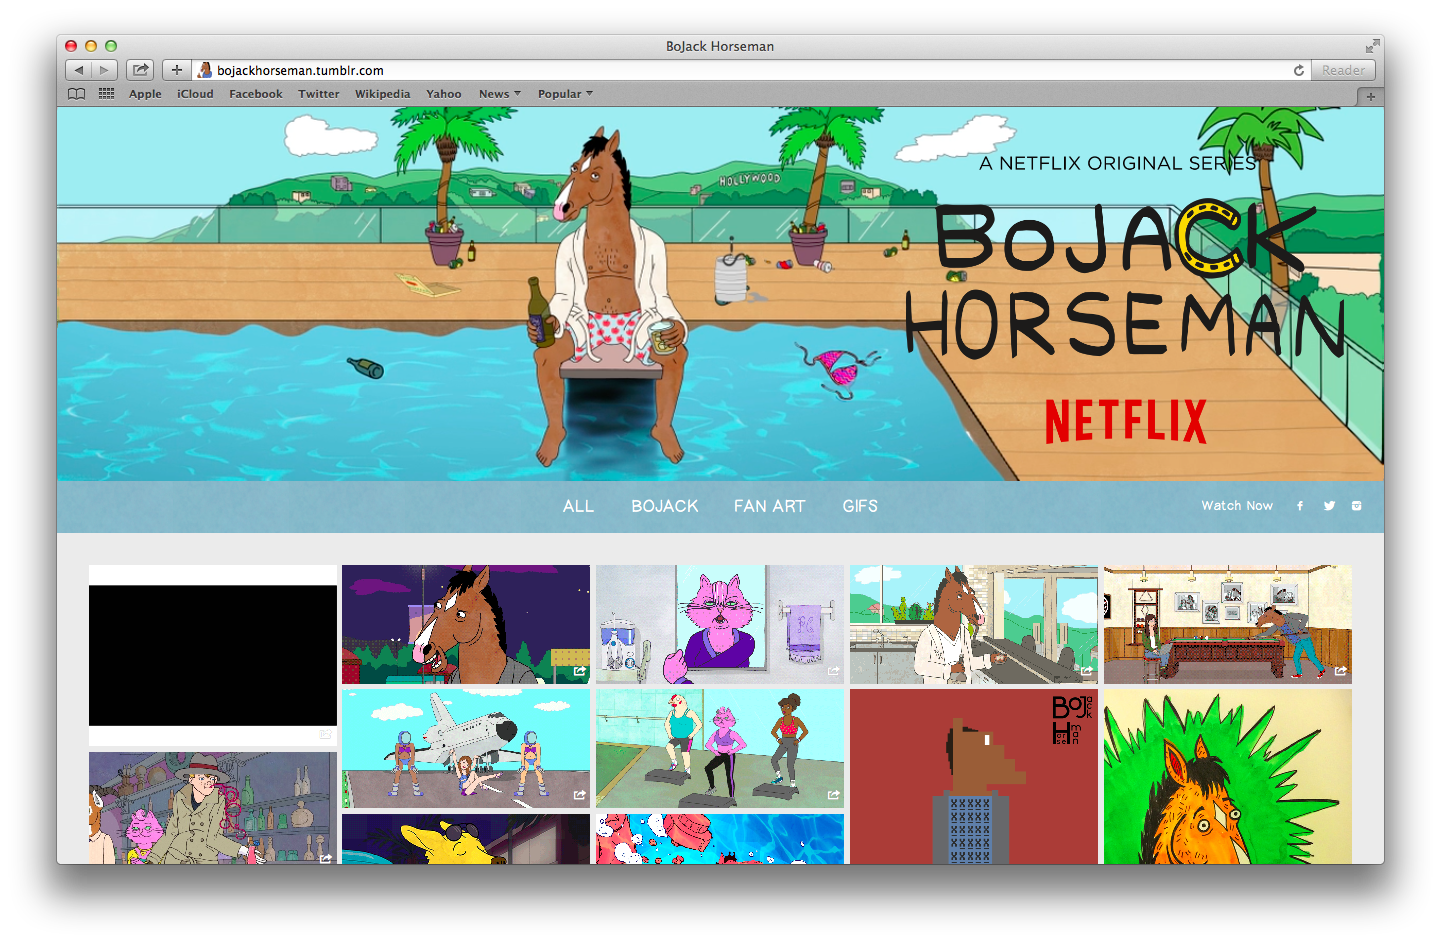The image size is (1441, 943).
Task: Open the Wikipedia bookmark
Action: pos(382,94)
